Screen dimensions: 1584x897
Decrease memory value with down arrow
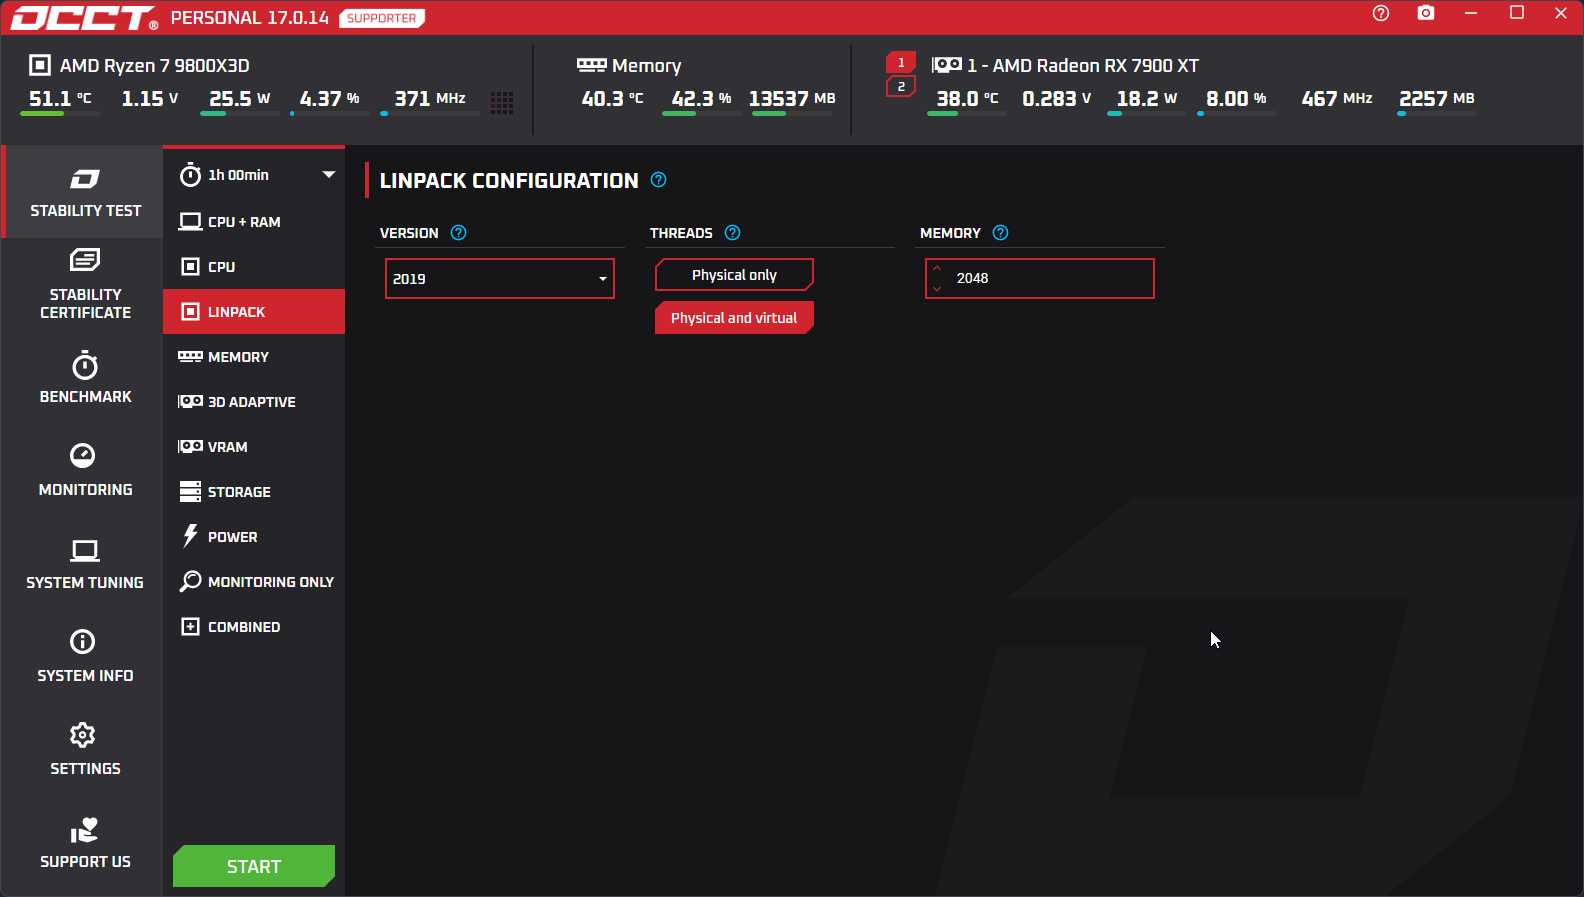click(937, 289)
